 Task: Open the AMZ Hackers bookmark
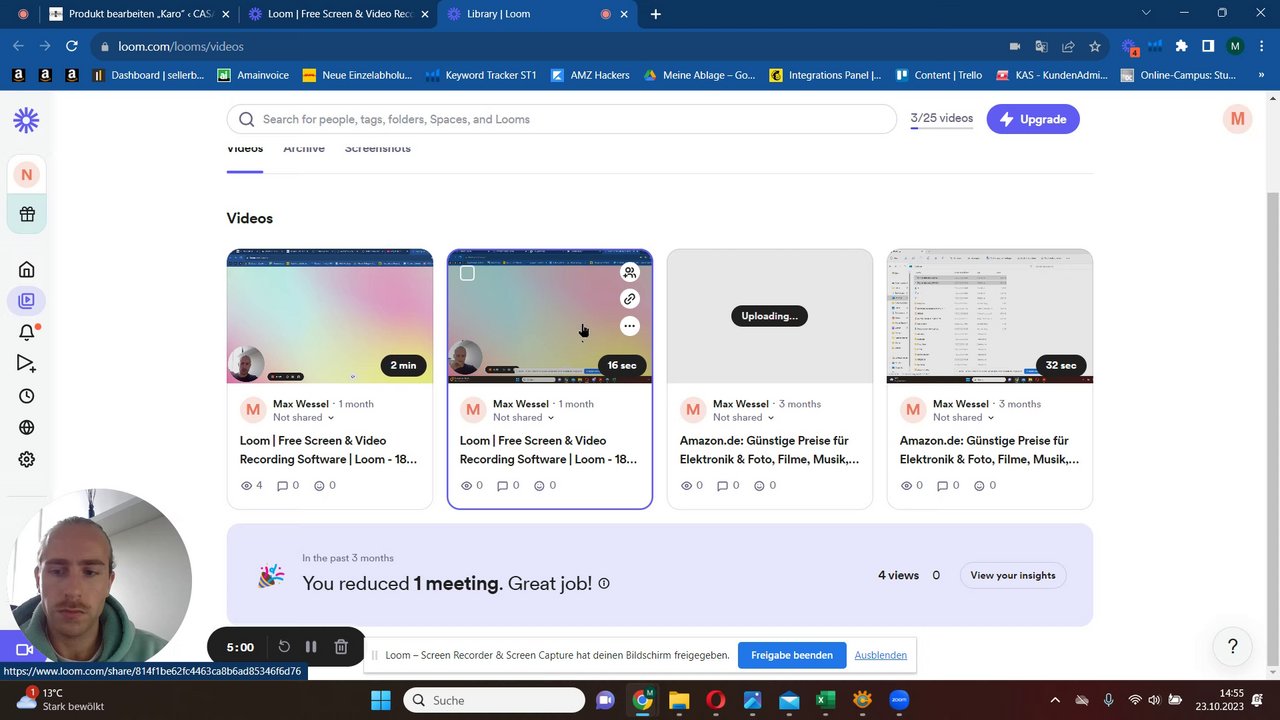pyautogui.click(x=590, y=75)
